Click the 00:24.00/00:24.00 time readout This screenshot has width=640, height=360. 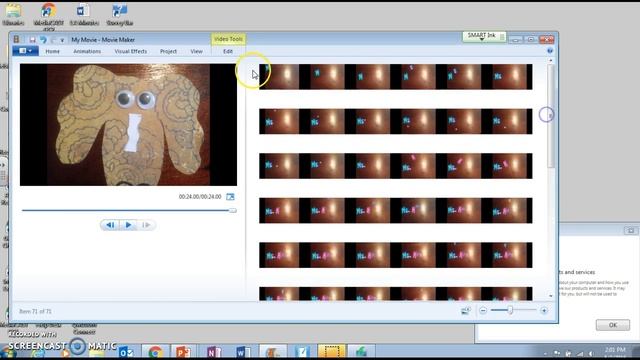tap(200, 197)
